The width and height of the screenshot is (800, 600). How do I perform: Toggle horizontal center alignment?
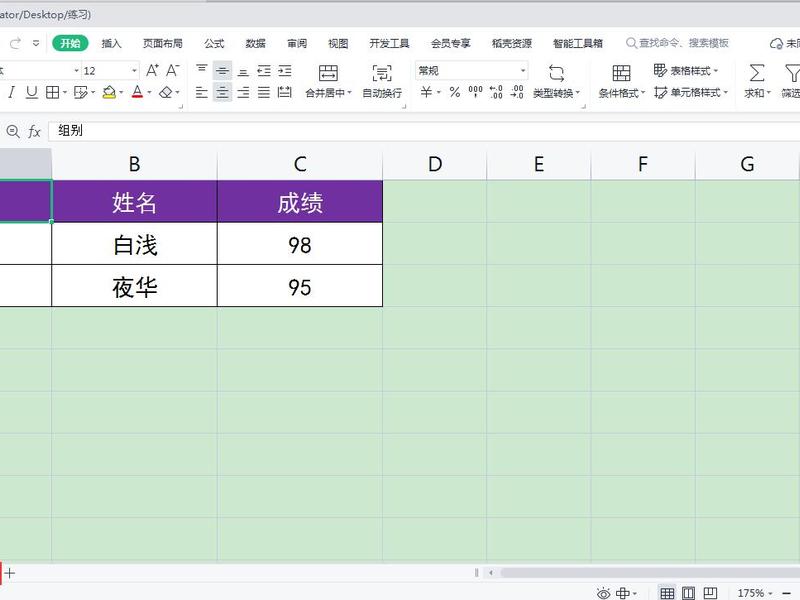click(x=222, y=92)
